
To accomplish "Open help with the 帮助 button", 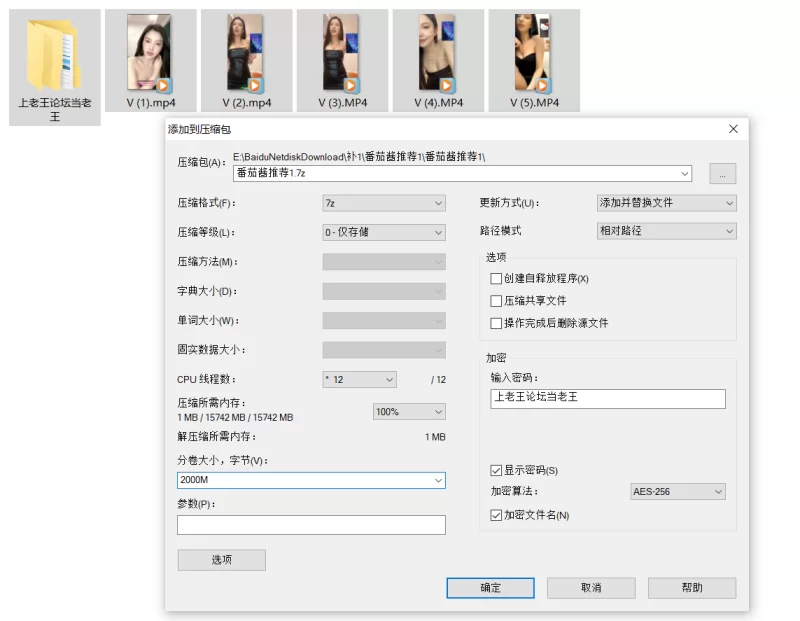I will pos(692,588).
